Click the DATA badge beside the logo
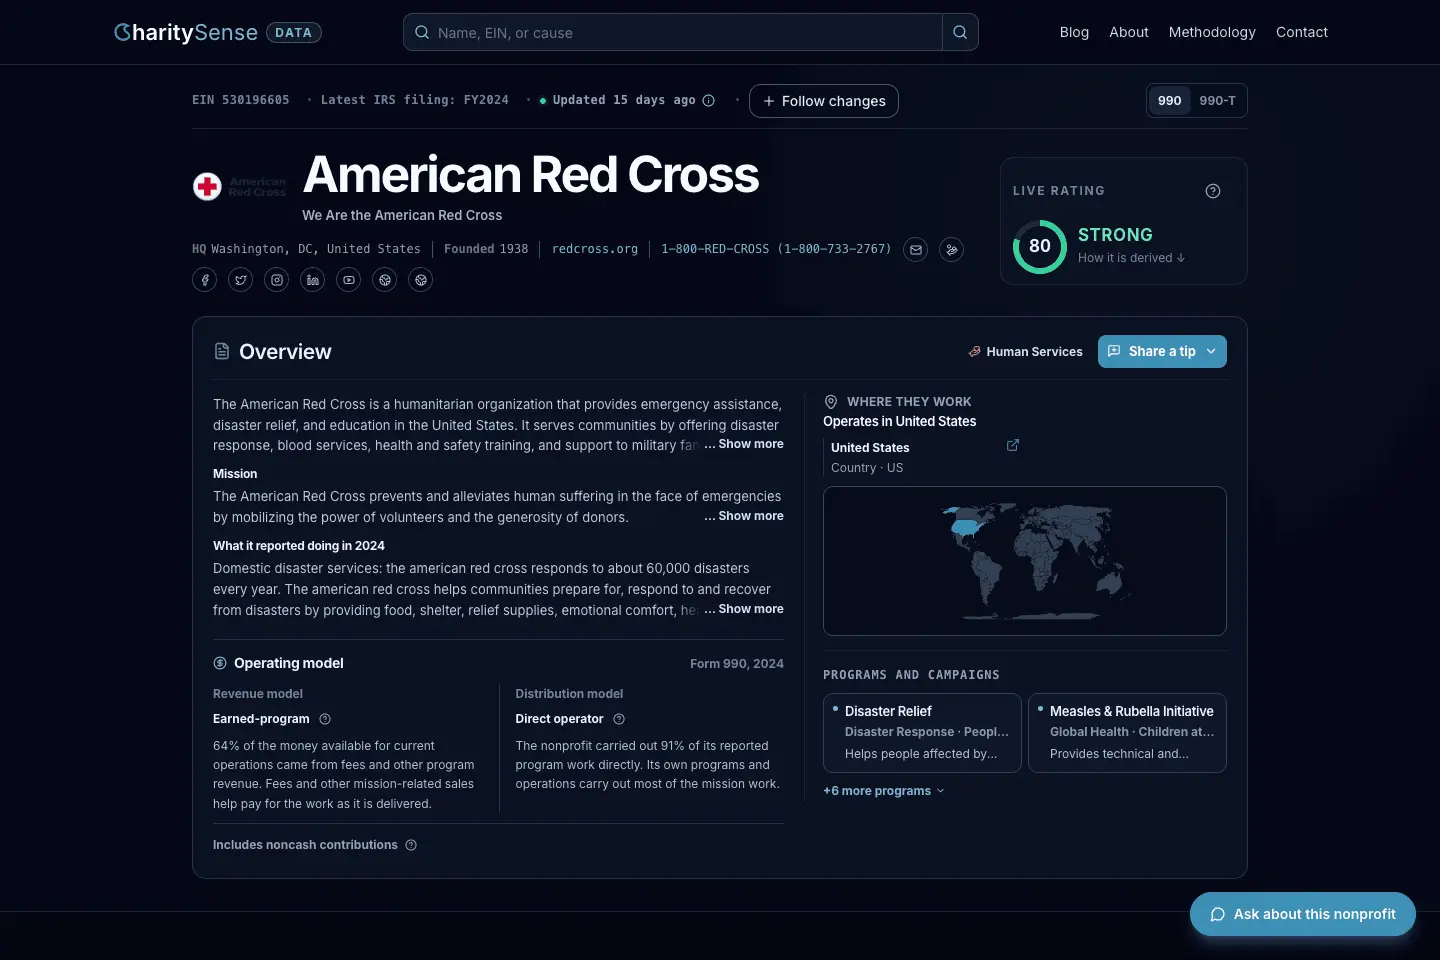 pos(293,32)
